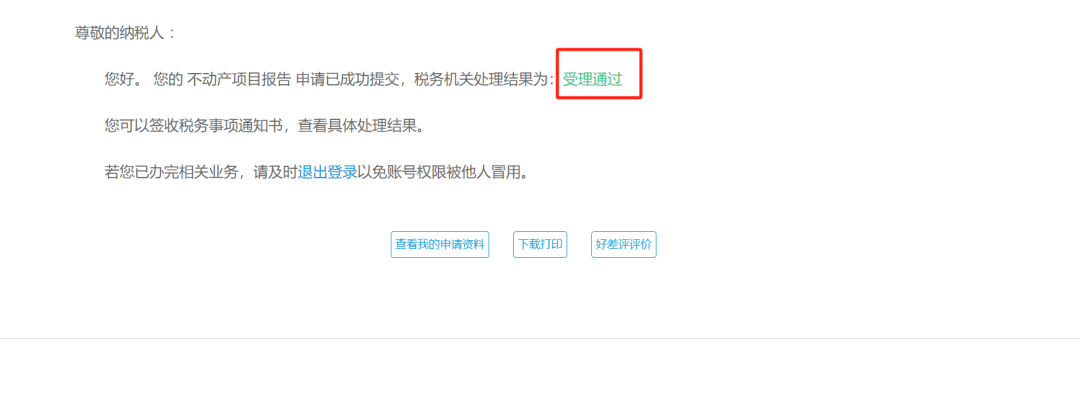Viewport: 1080px width, 412px height.
Task: Click the green 受理通过 status text
Action: tap(592, 79)
